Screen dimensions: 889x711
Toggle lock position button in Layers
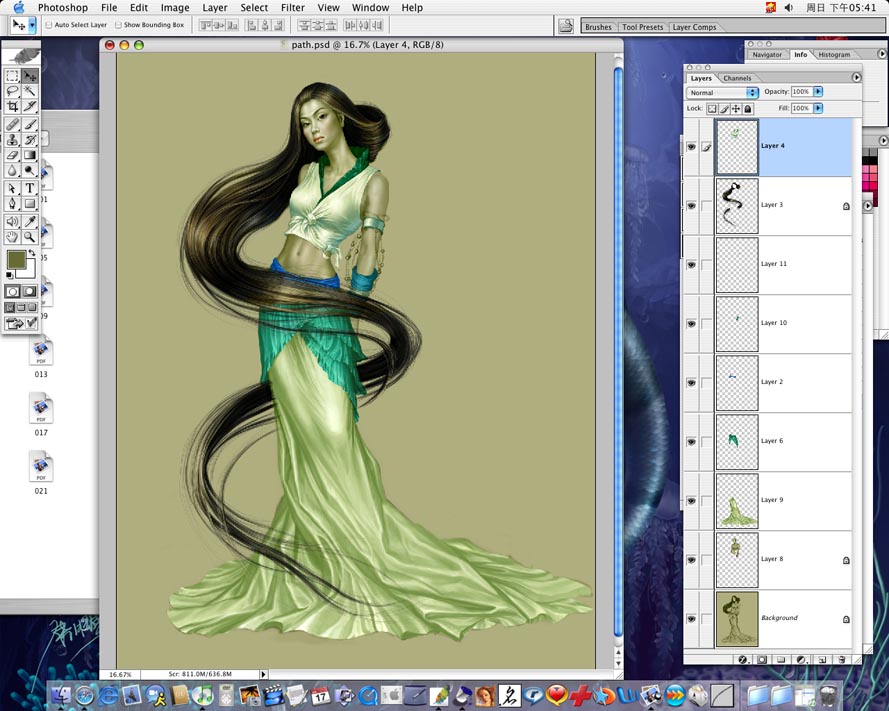click(x=736, y=108)
